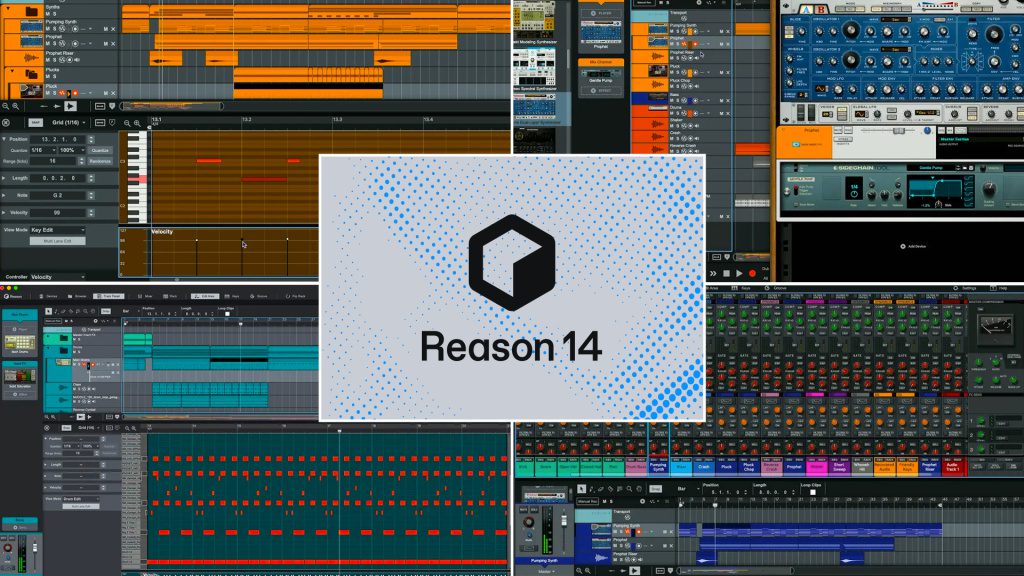
Task: Select the Razor tool in the teal window
Action: point(71,312)
